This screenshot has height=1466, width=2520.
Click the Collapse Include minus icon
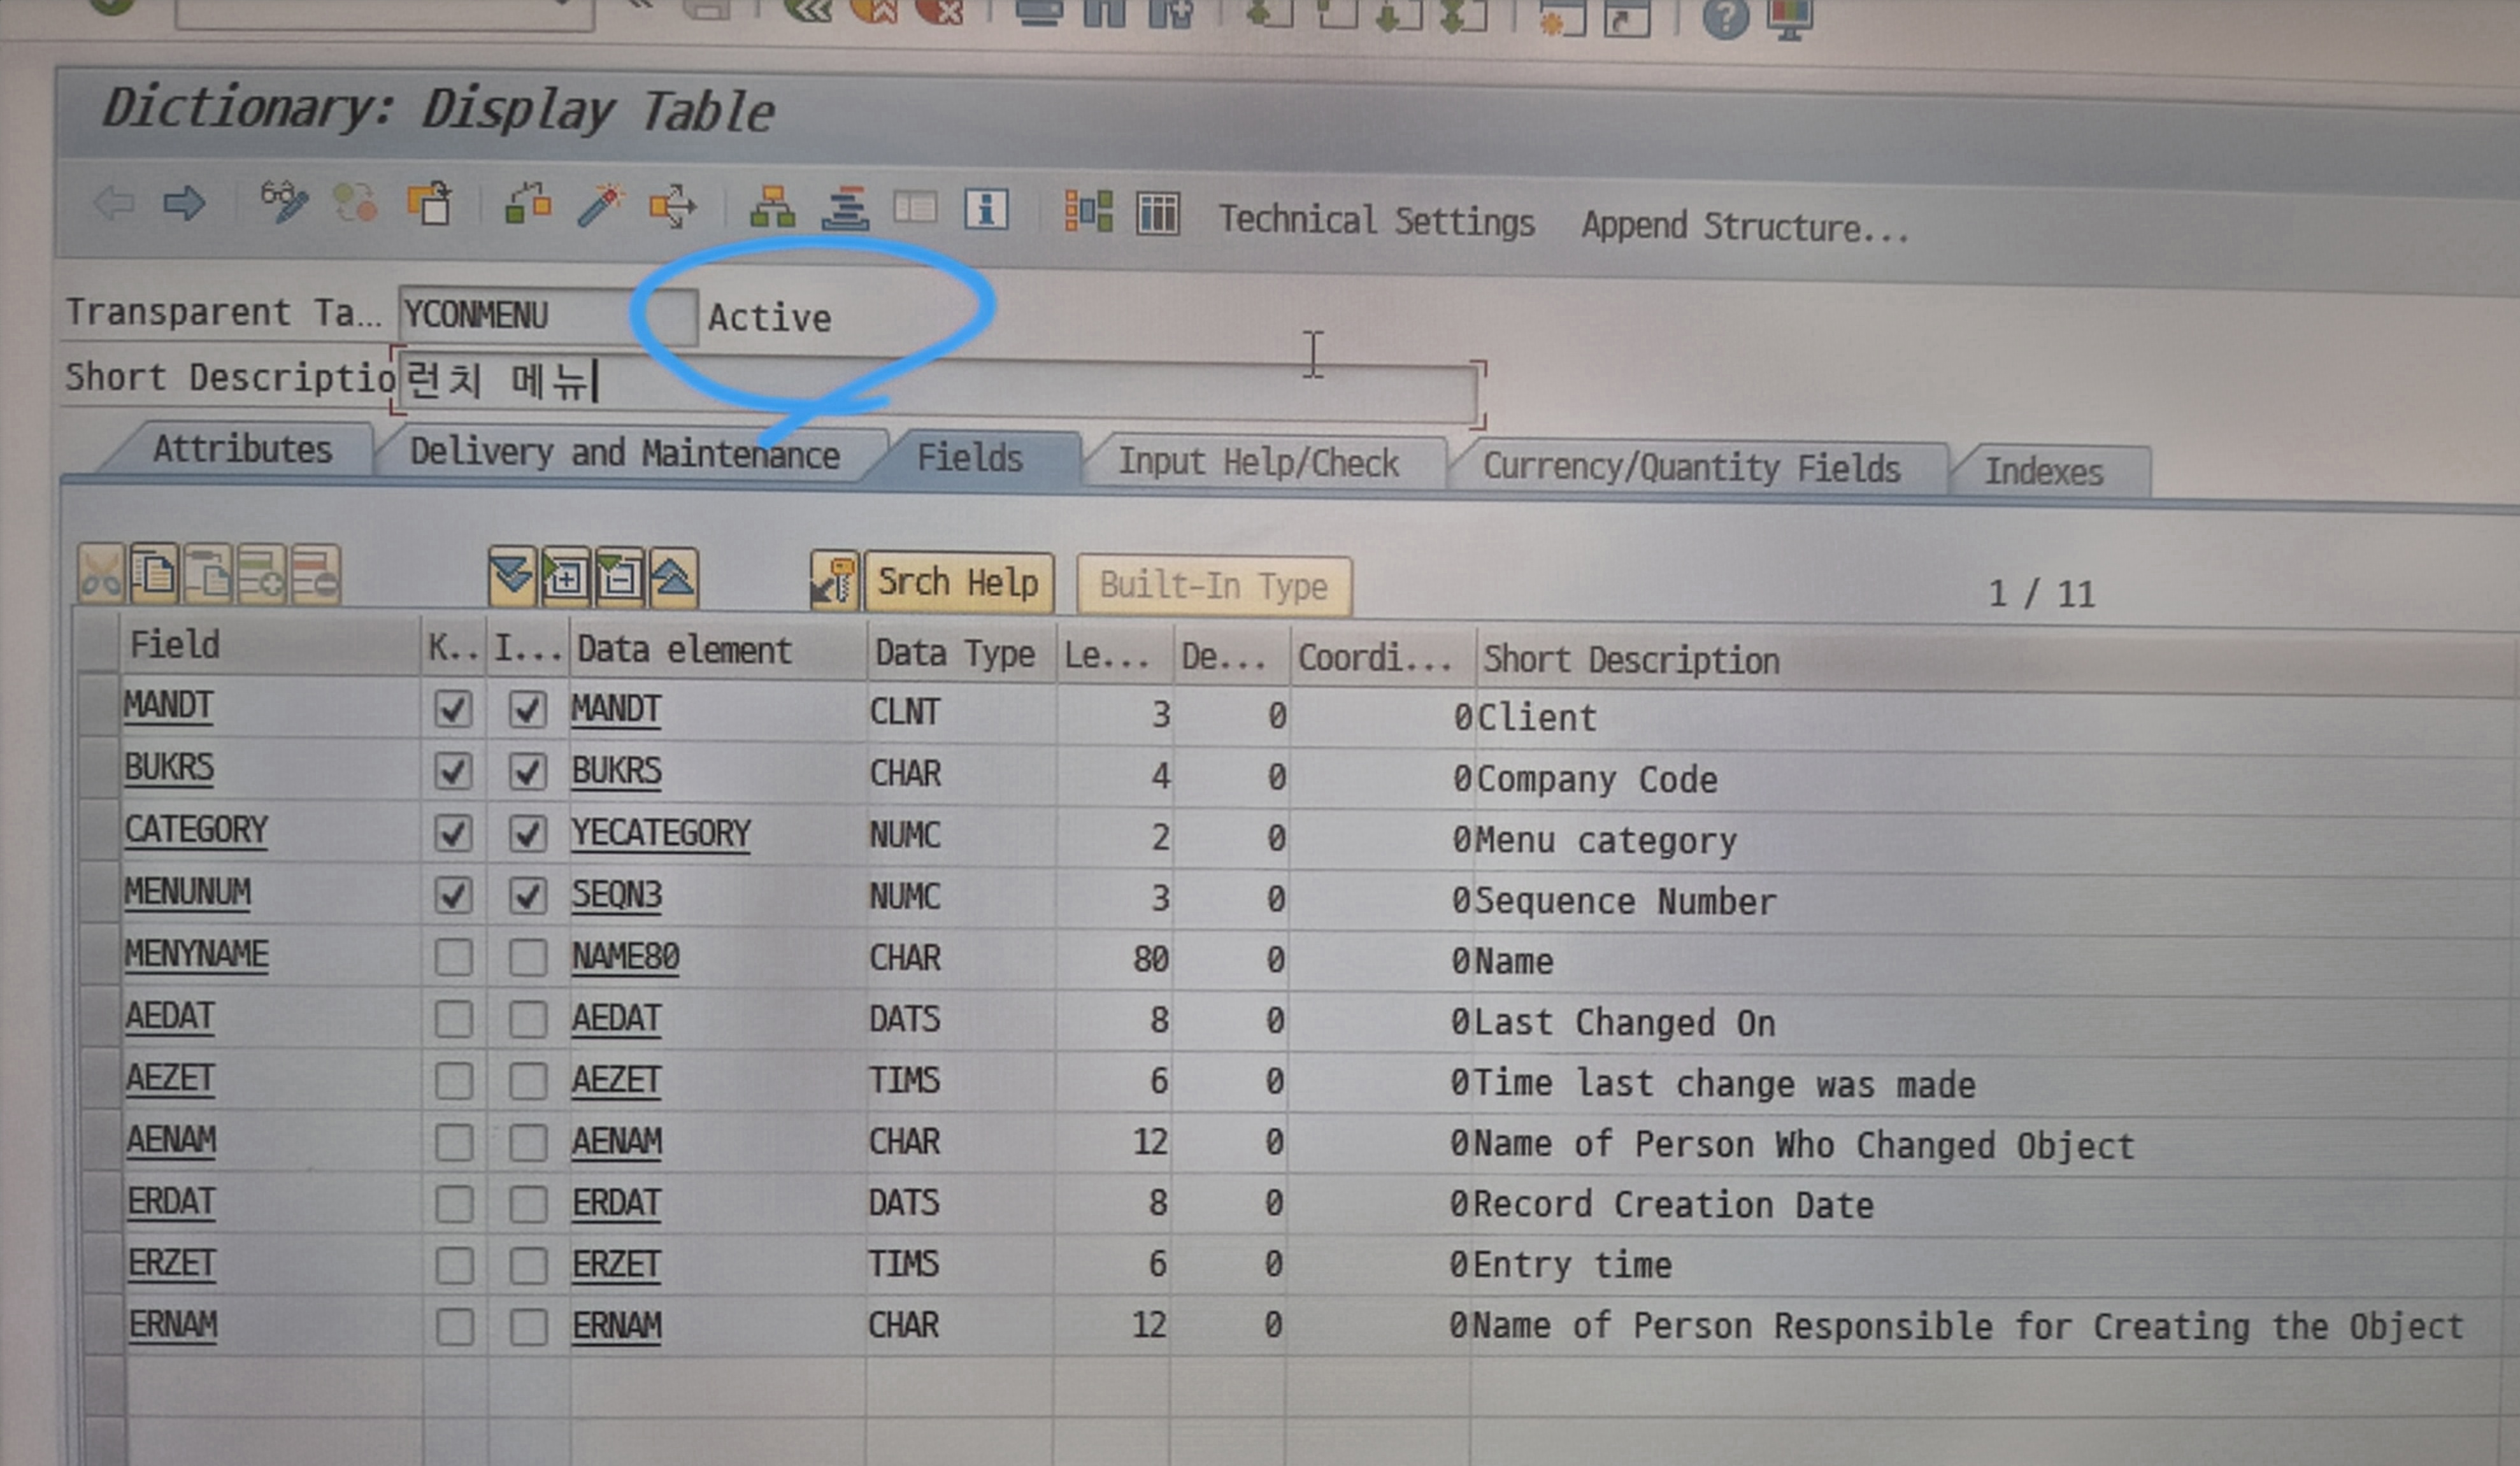(620, 578)
